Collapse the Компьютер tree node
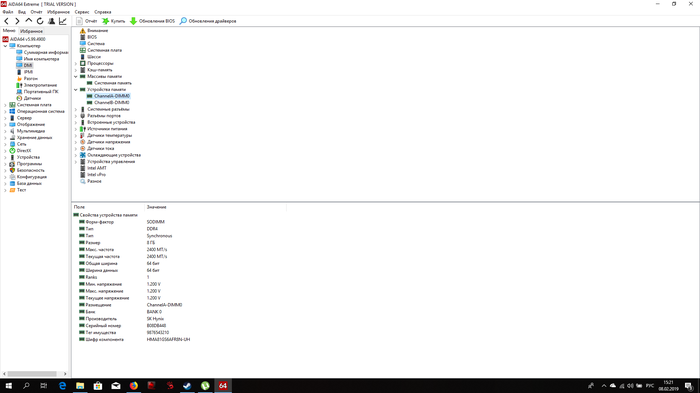 [5, 46]
